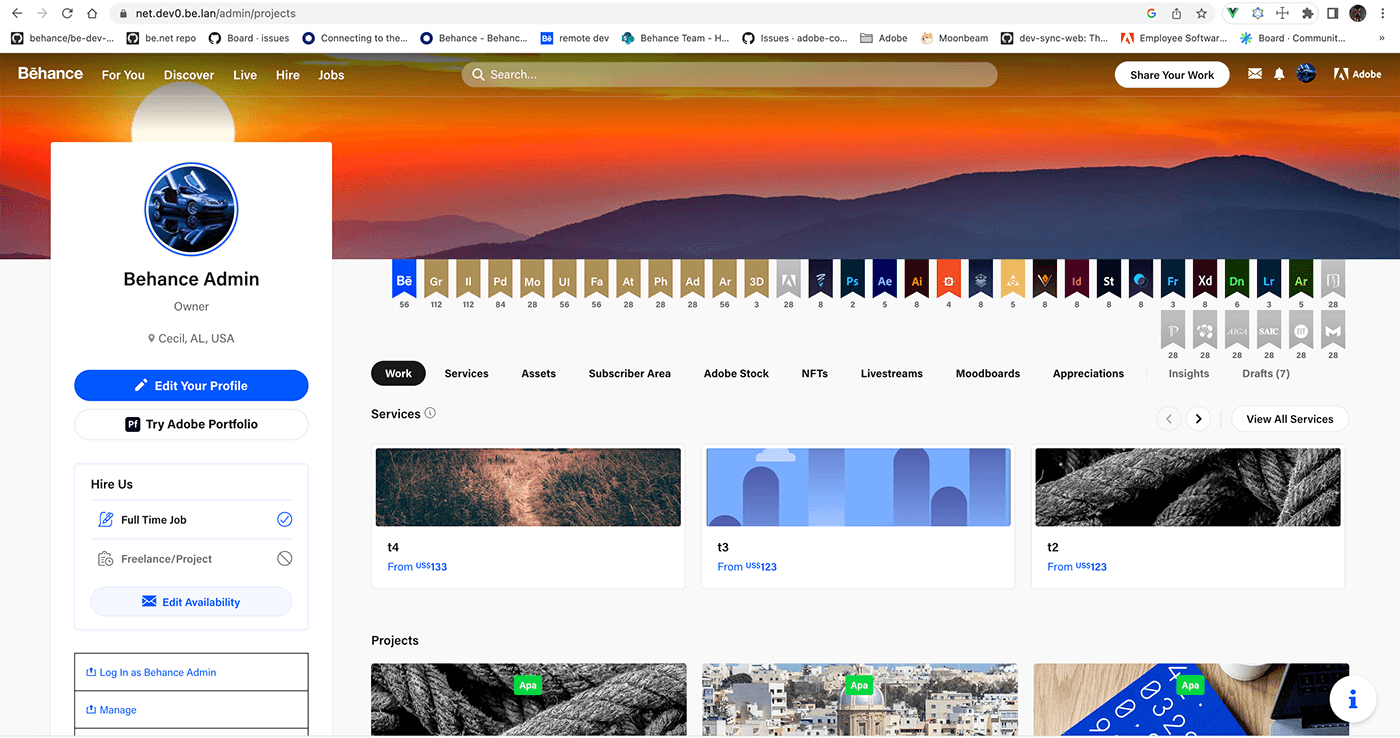Click the Edit Your Profile button
1400x738 pixels.
191,386
